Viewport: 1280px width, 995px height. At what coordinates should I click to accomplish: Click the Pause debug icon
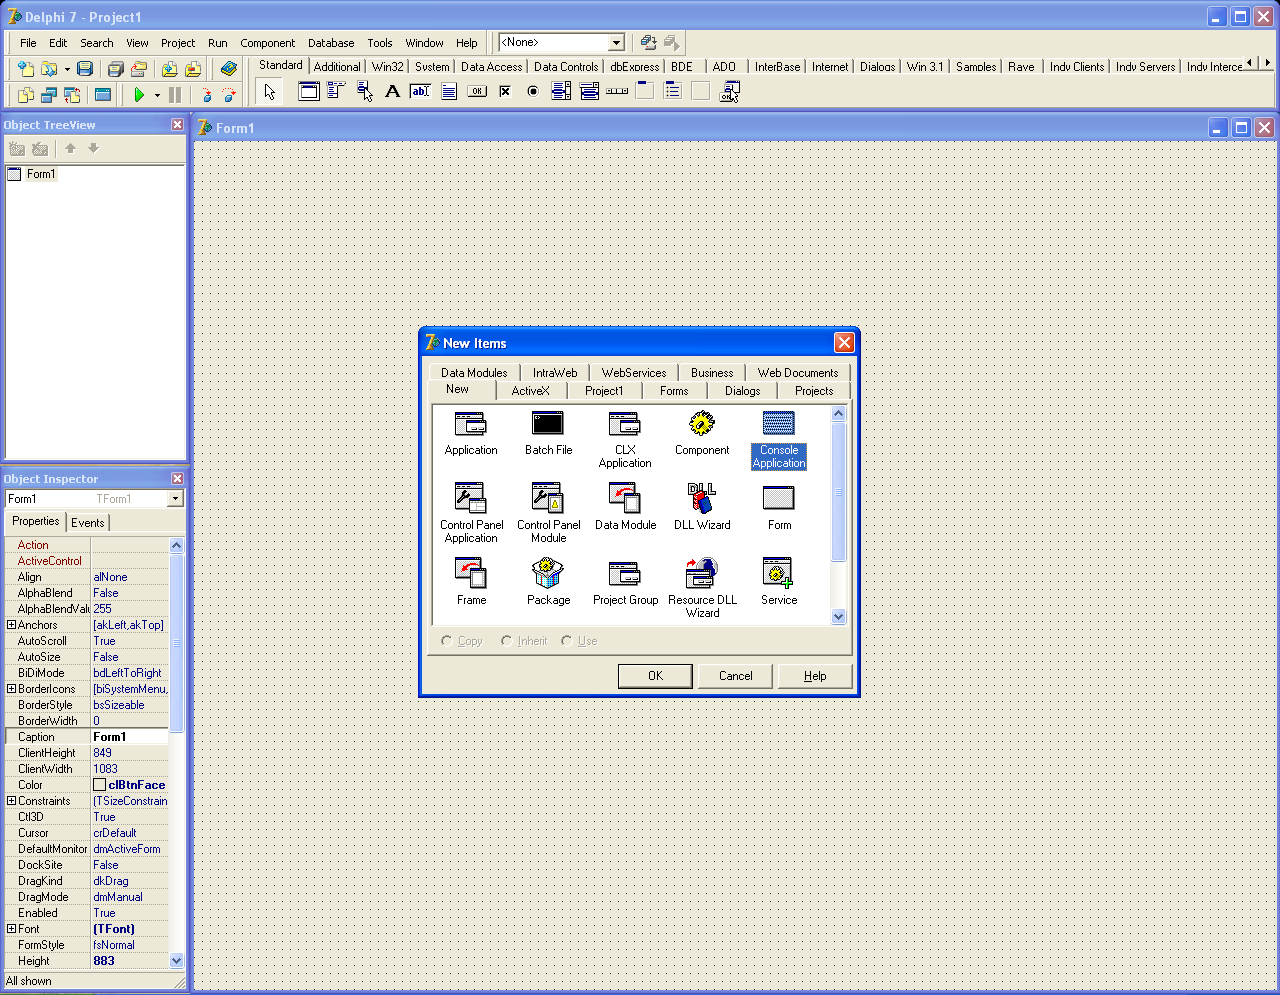[x=175, y=95]
